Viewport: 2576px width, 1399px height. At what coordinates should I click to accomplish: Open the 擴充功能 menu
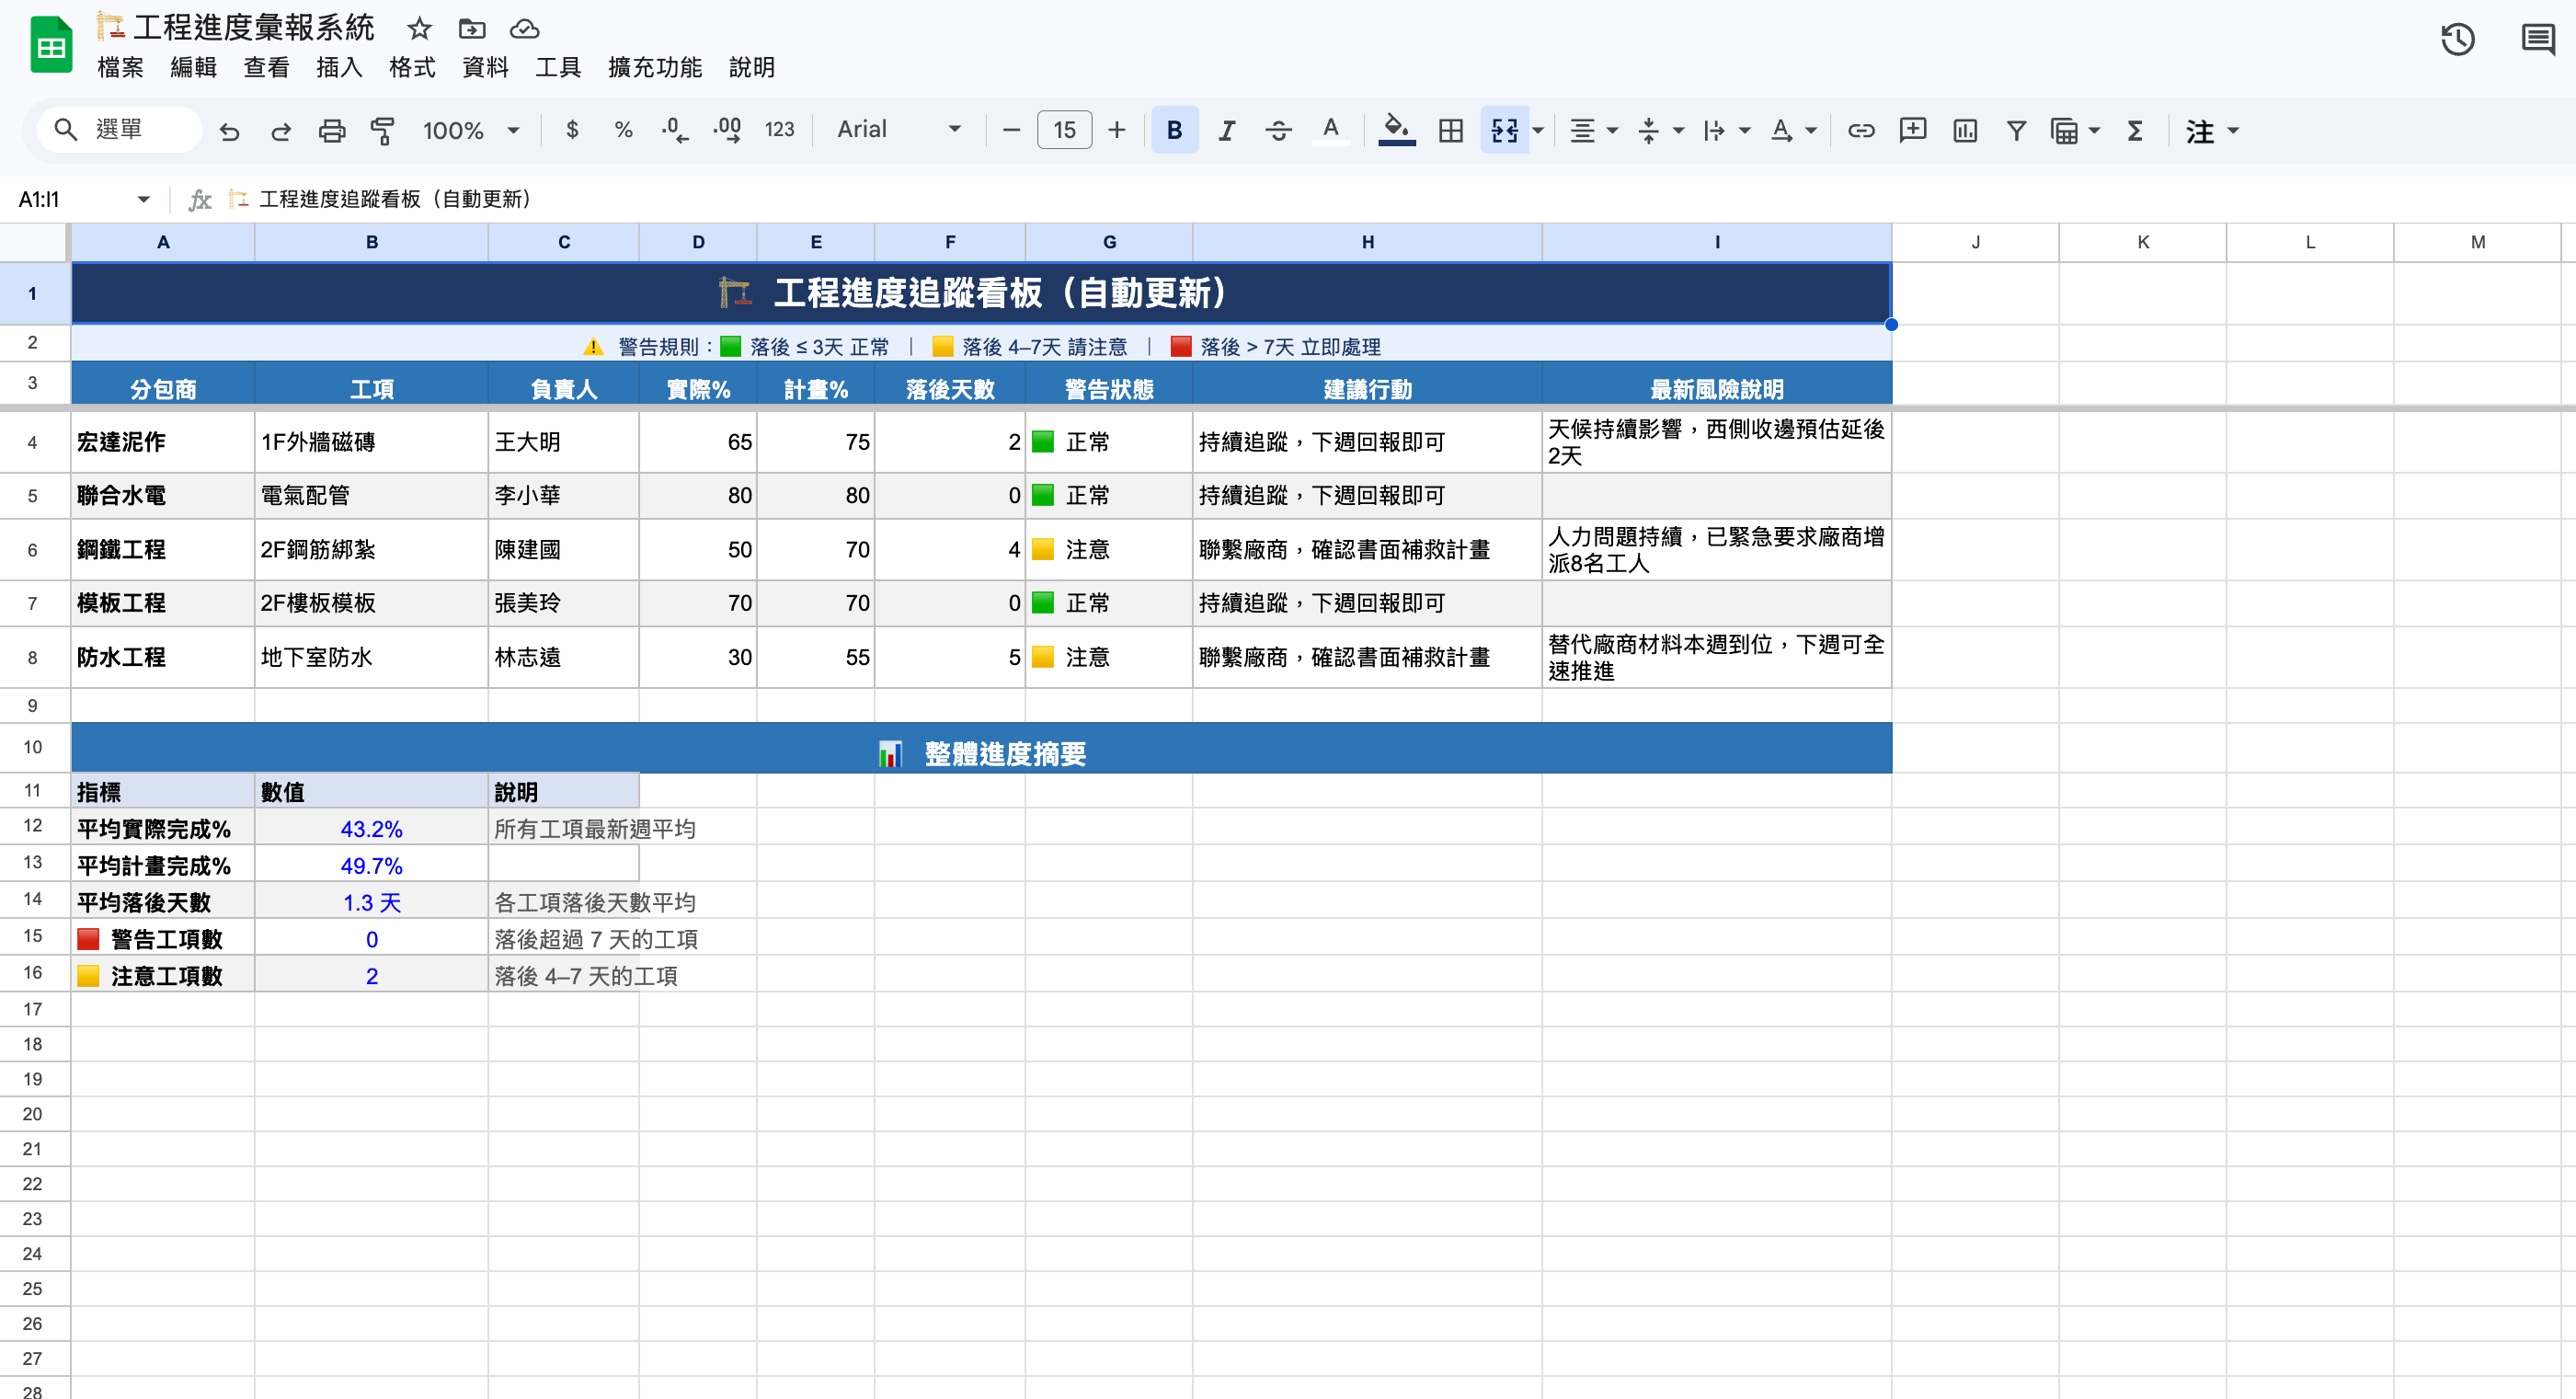tap(655, 67)
